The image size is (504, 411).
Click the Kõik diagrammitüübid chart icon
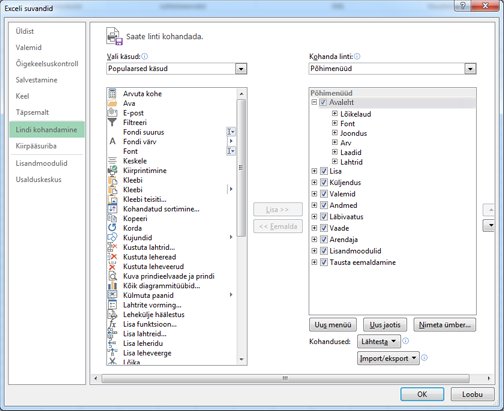coord(112,286)
